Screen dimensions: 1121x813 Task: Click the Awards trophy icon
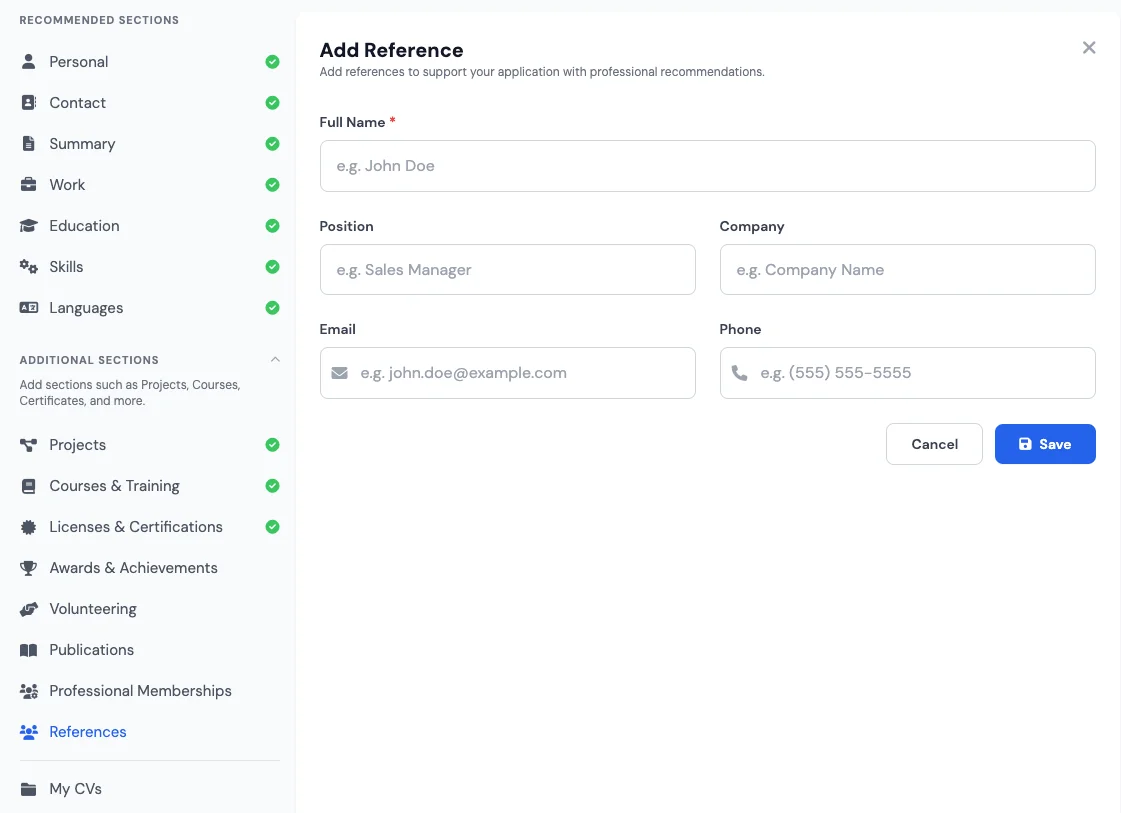pos(29,568)
